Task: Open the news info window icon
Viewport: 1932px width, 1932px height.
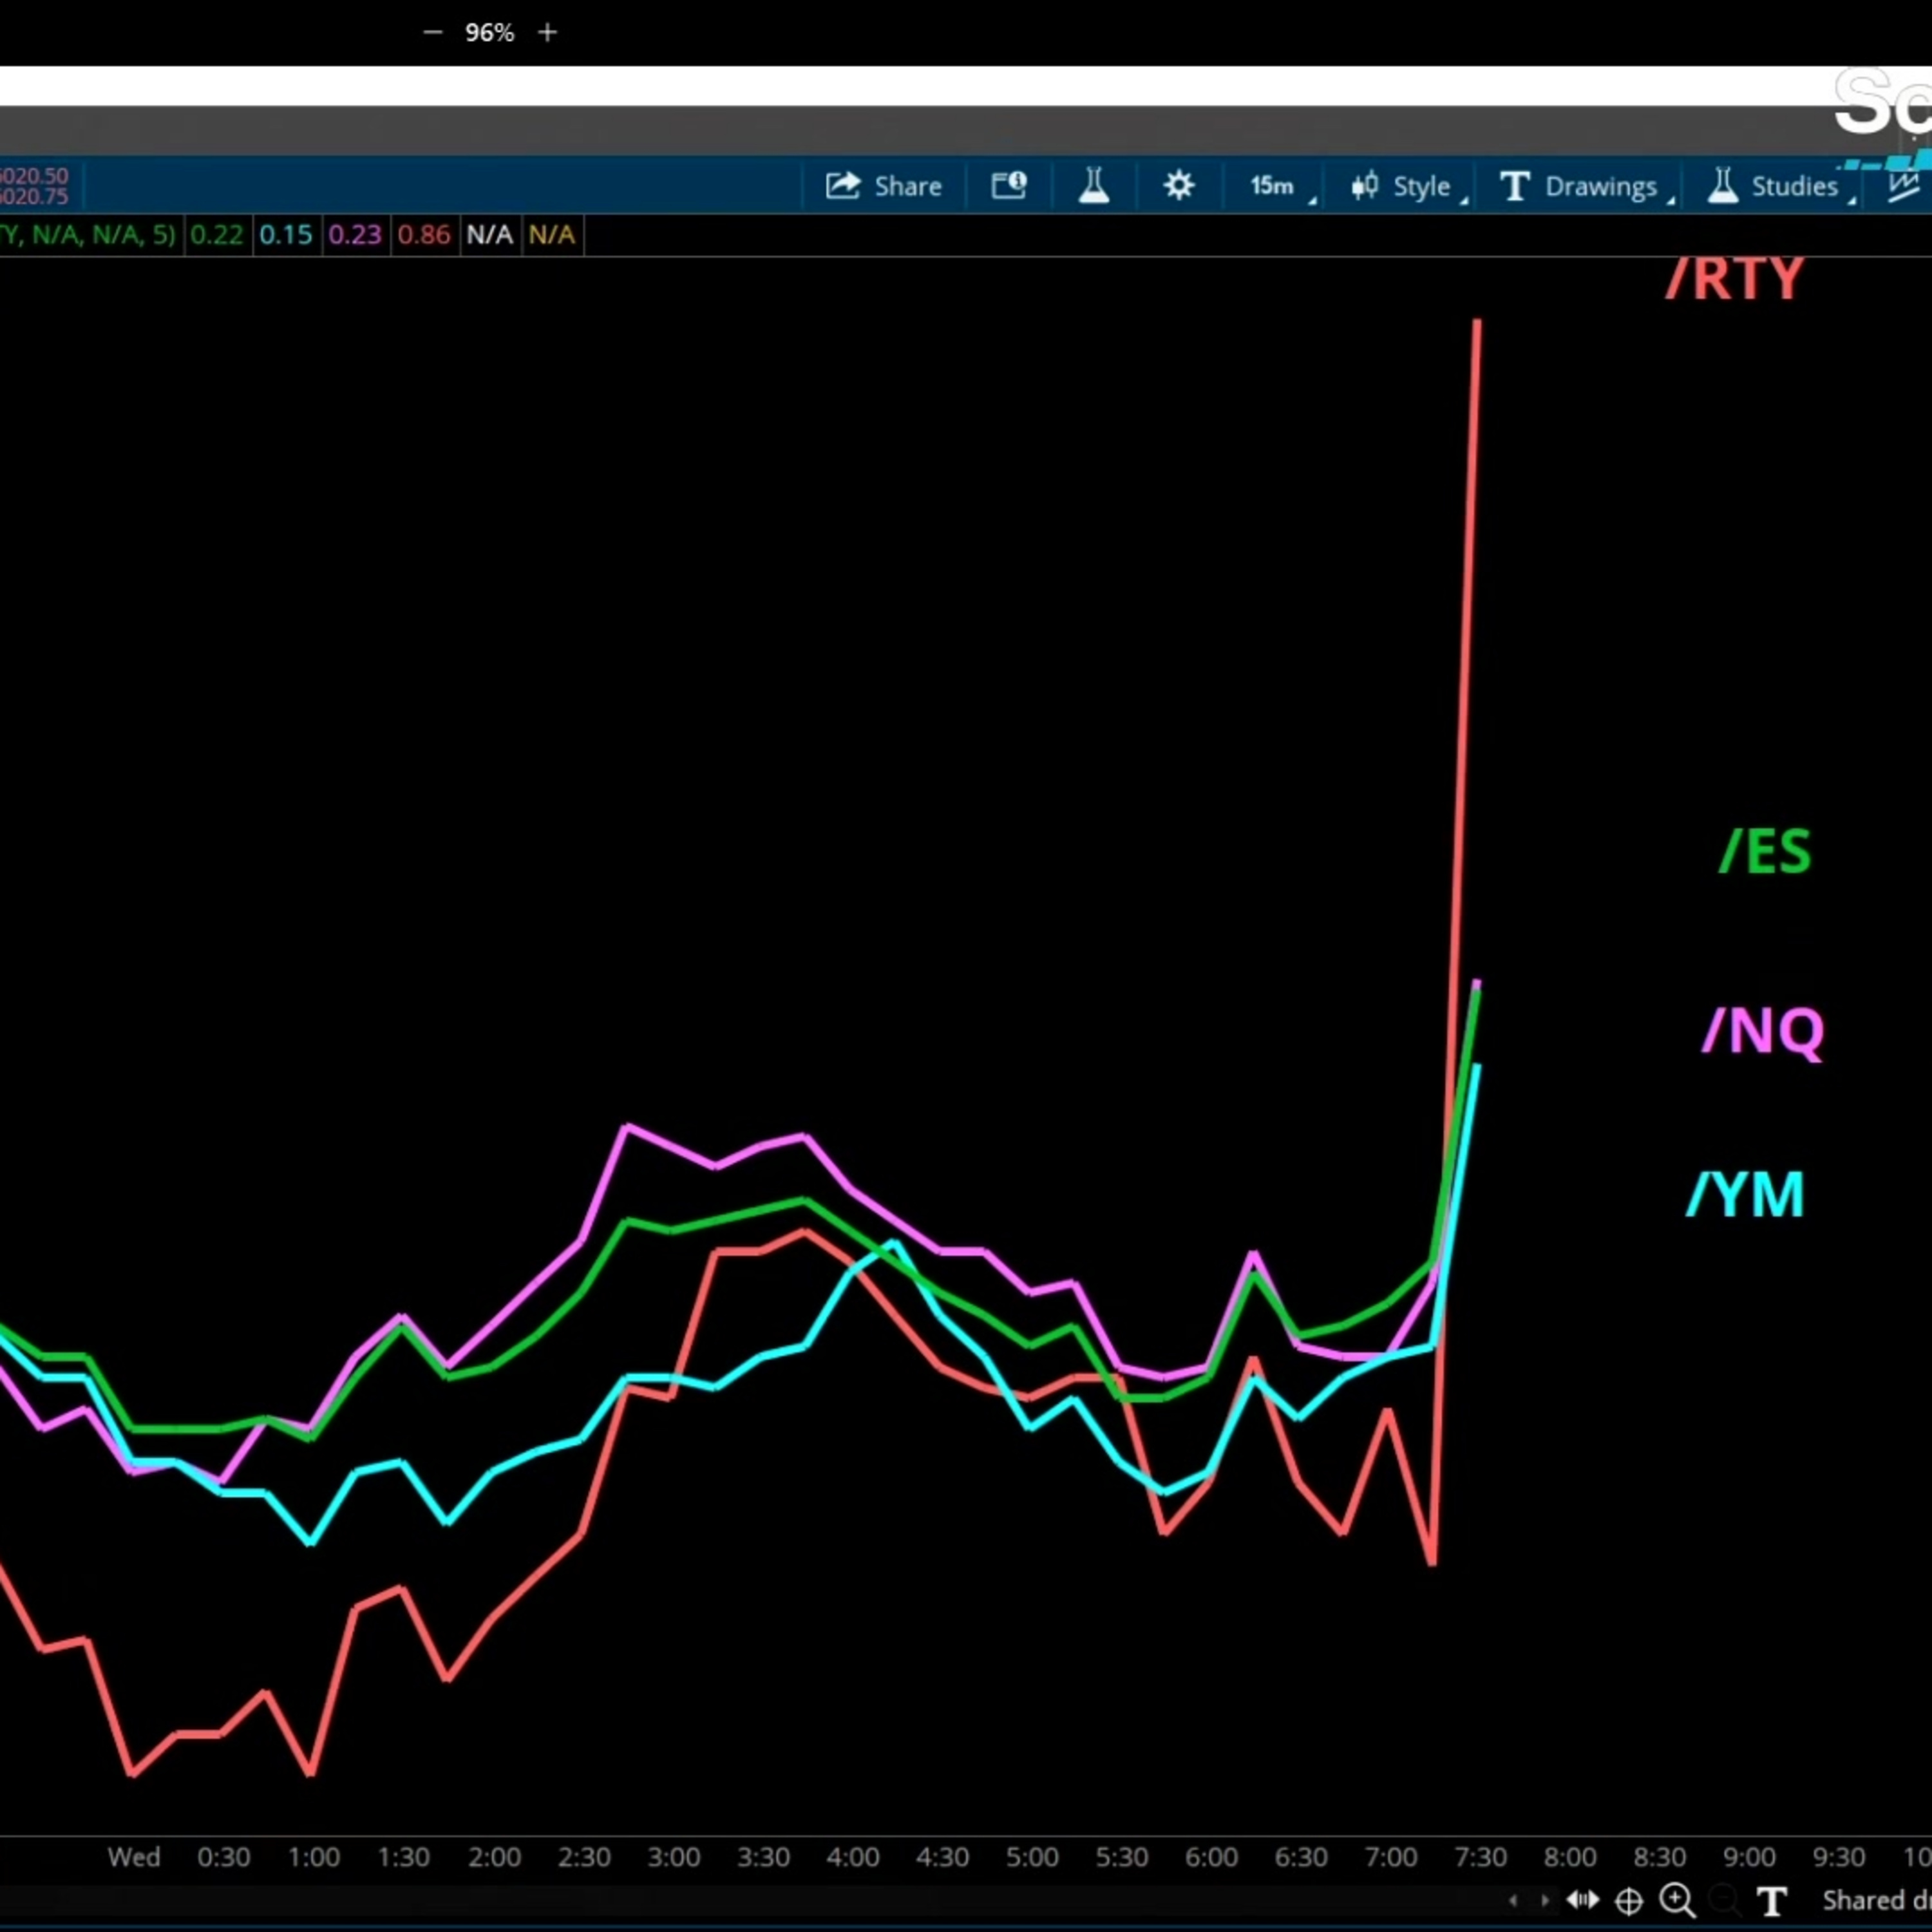Action: coord(1009,185)
